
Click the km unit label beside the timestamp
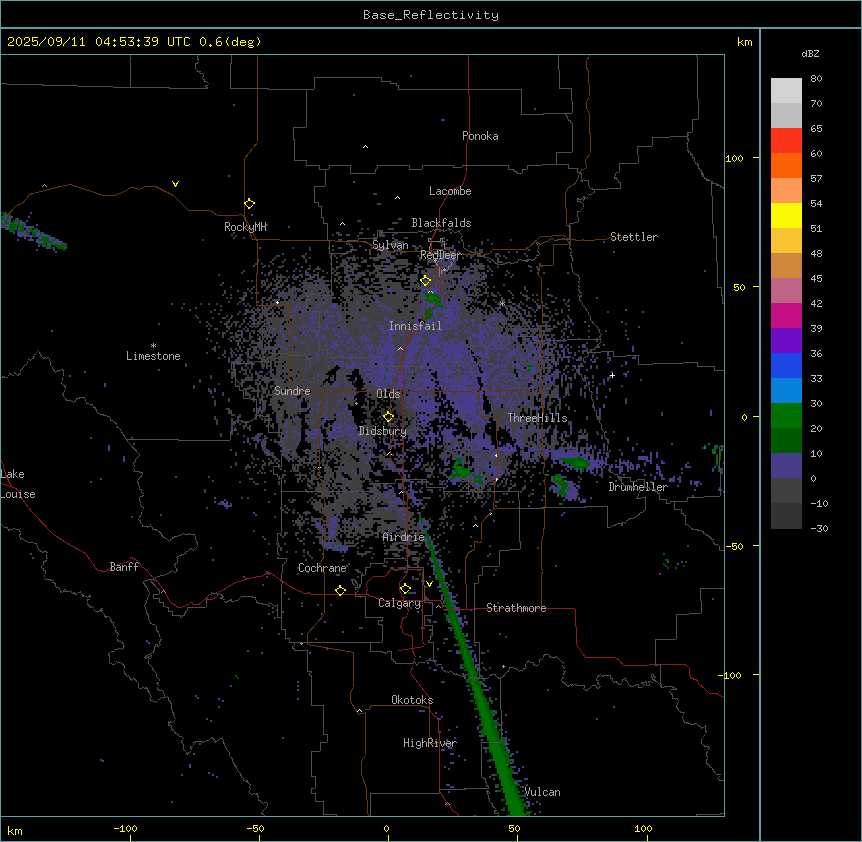point(745,42)
